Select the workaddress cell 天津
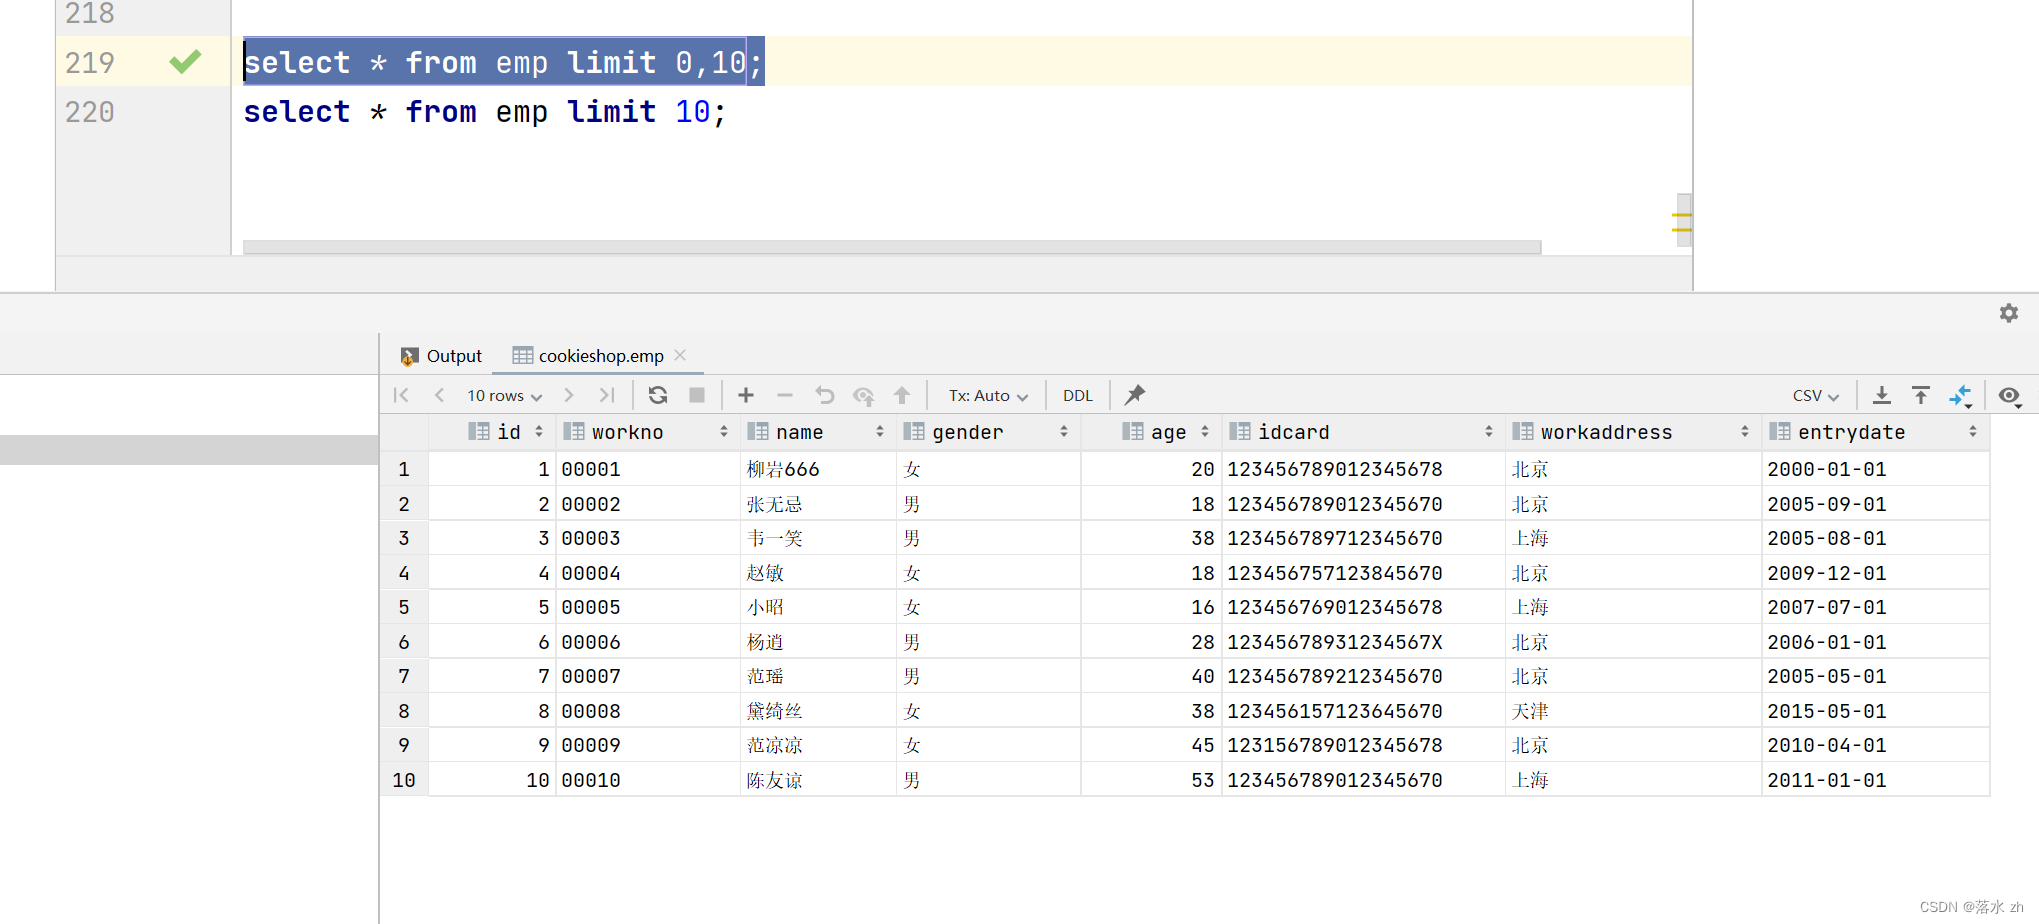The height and width of the screenshot is (924, 2039). click(1632, 711)
